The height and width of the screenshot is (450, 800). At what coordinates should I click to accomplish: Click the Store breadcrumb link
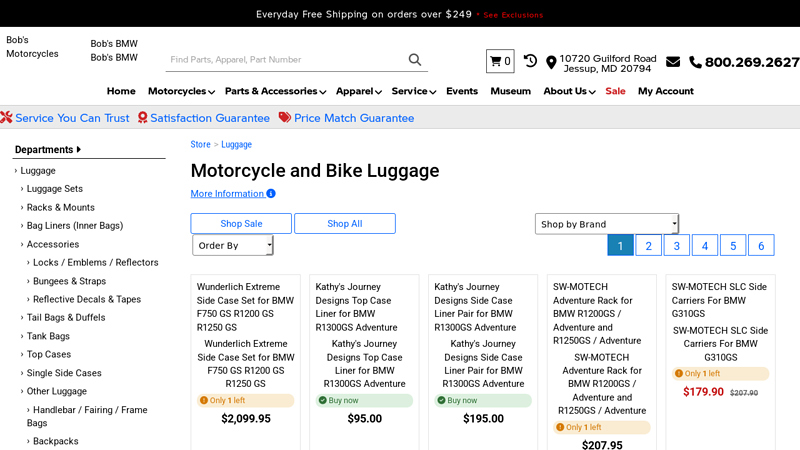click(x=200, y=145)
